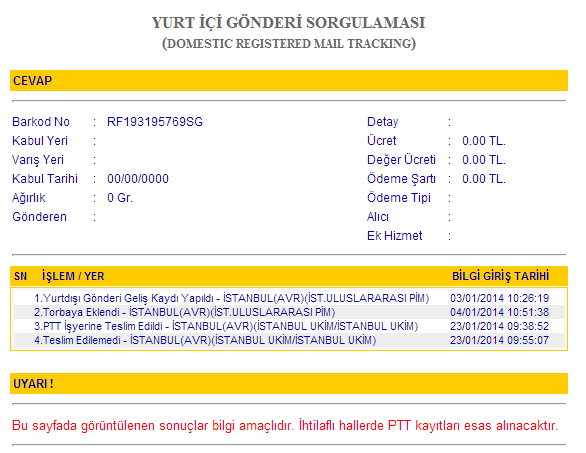Select the barcode number RF193195769SG
The height and width of the screenshot is (453, 586).
pyautogui.click(x=155, y=122)
